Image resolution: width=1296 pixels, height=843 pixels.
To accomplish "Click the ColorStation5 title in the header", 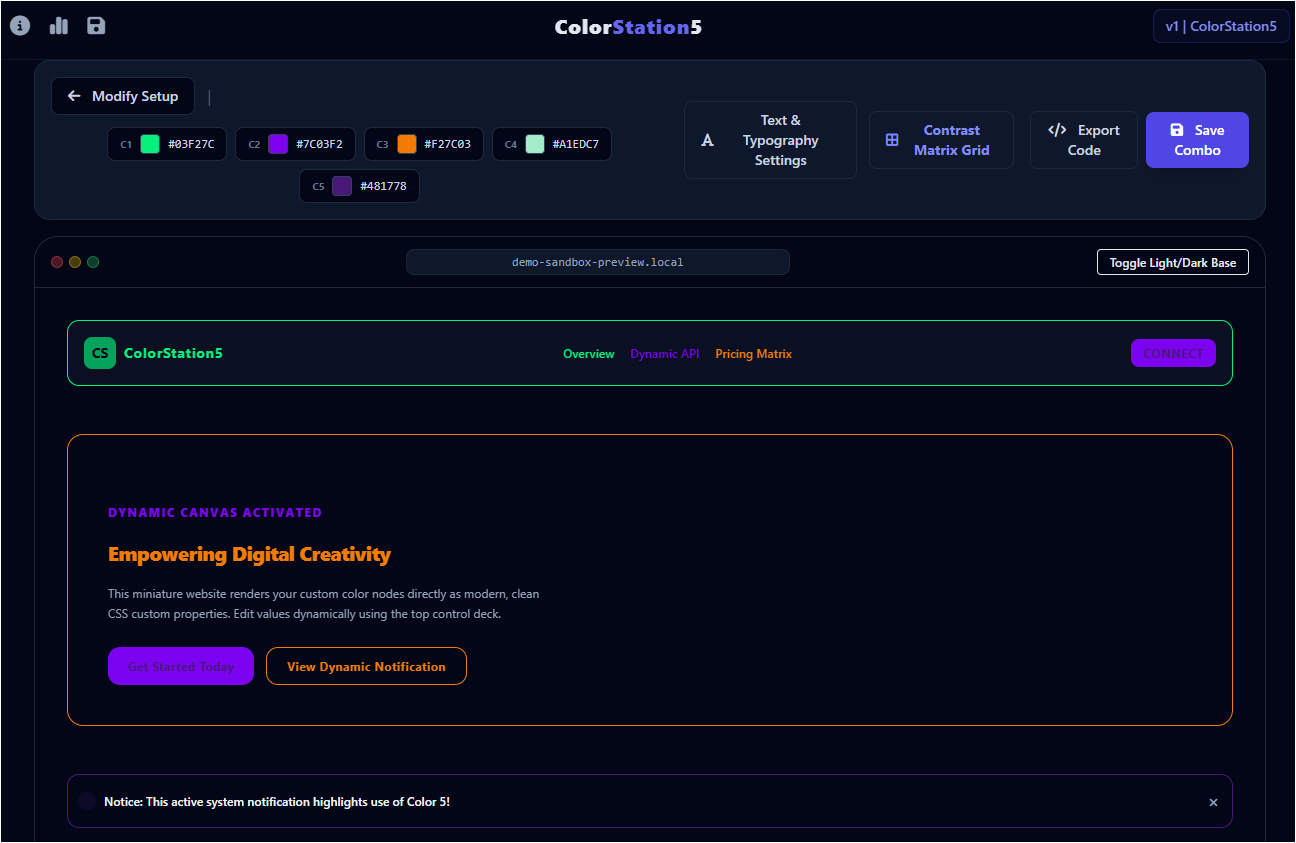I will pos(628,27).
